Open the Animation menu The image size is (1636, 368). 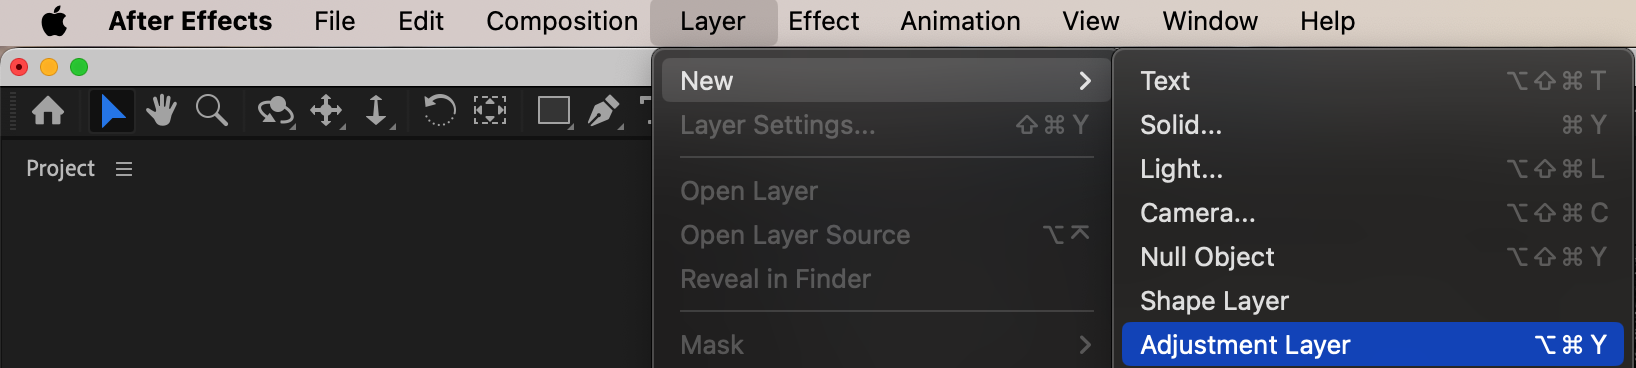tap(960, 21)
